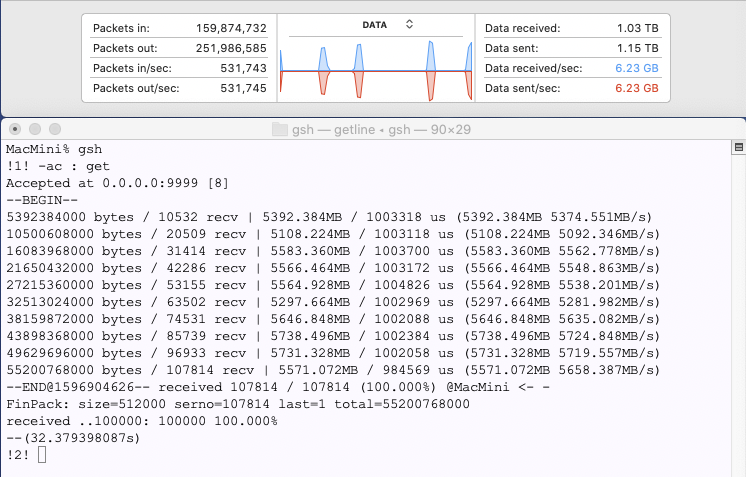
Task: Click the Packets in/sec row
Action: (178, 68)
